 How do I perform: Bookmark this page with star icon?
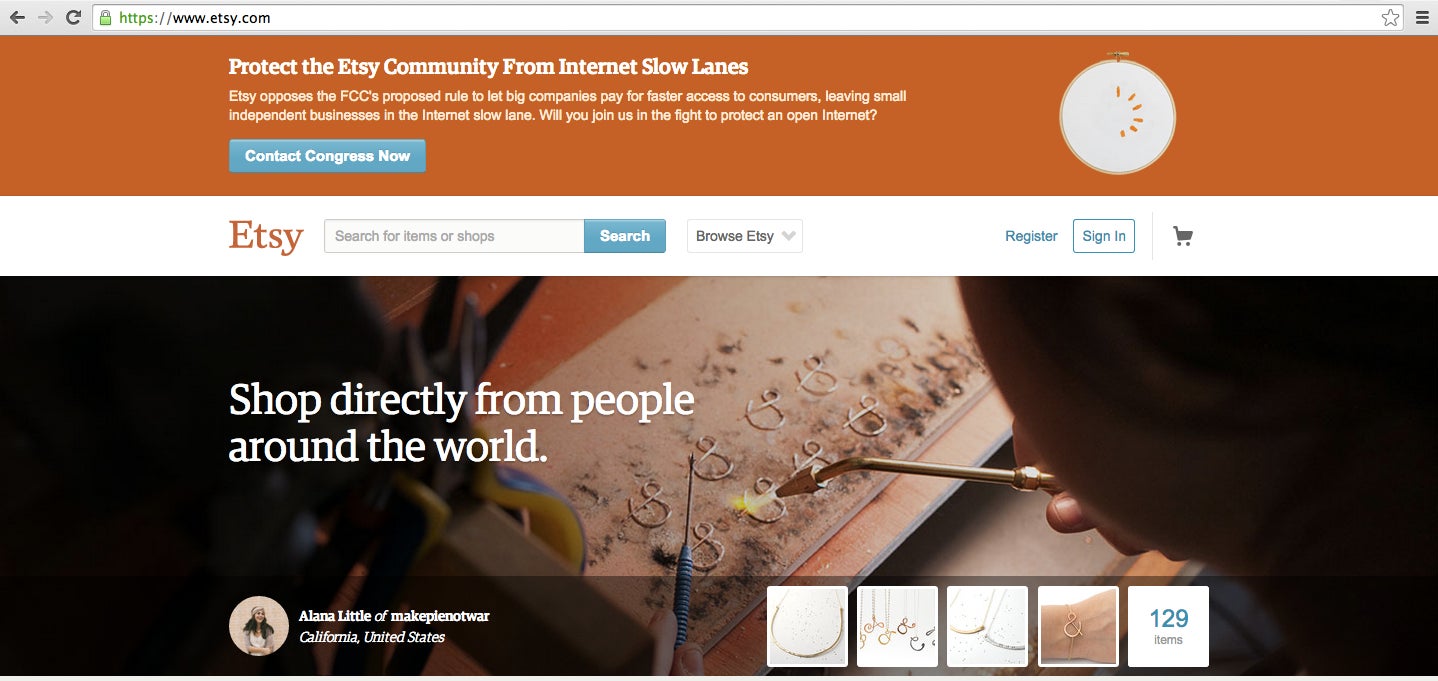click(x=1390, y=17)
